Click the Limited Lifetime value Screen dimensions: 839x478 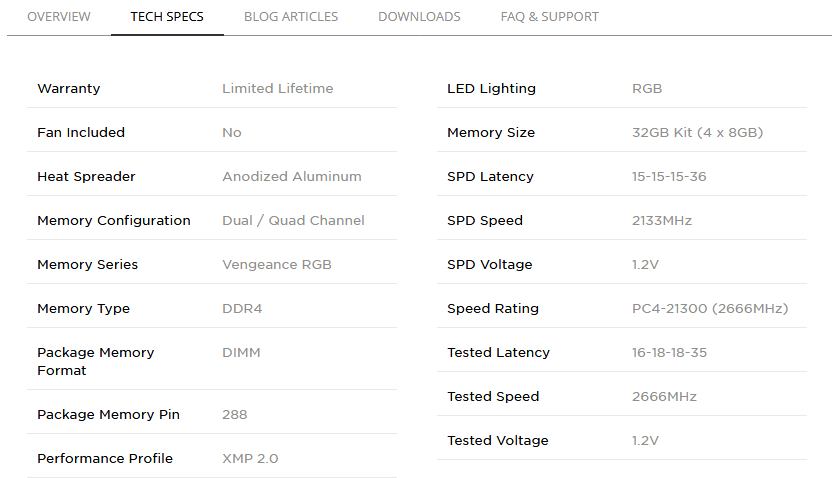tap(278, 88)
